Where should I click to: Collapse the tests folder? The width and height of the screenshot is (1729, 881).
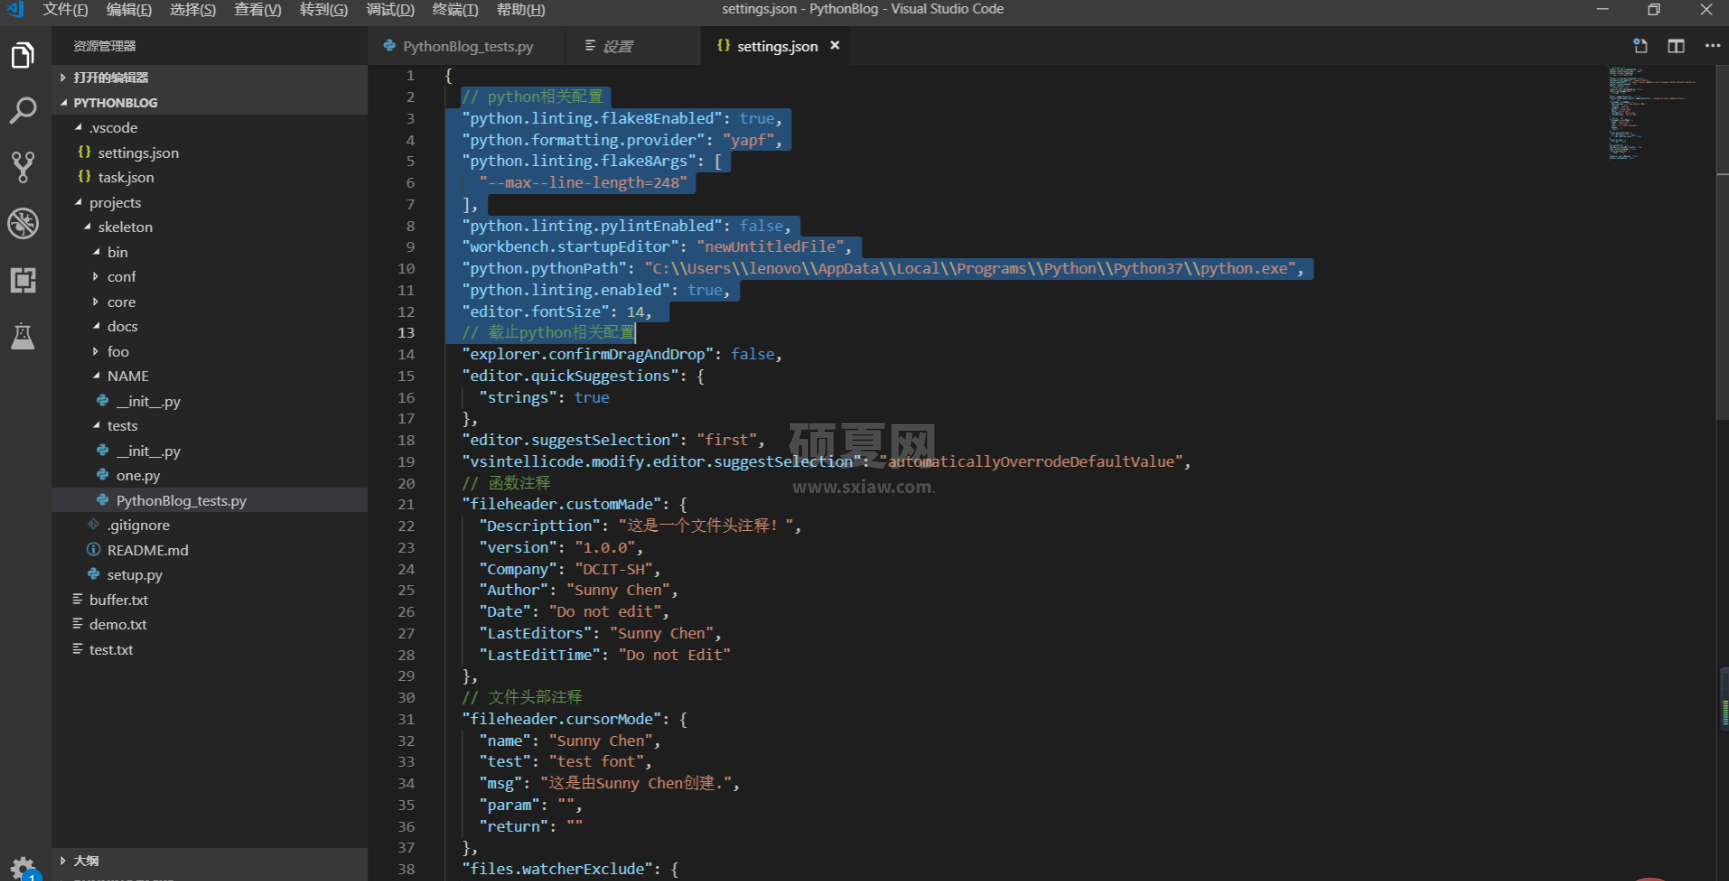point(210,426)
